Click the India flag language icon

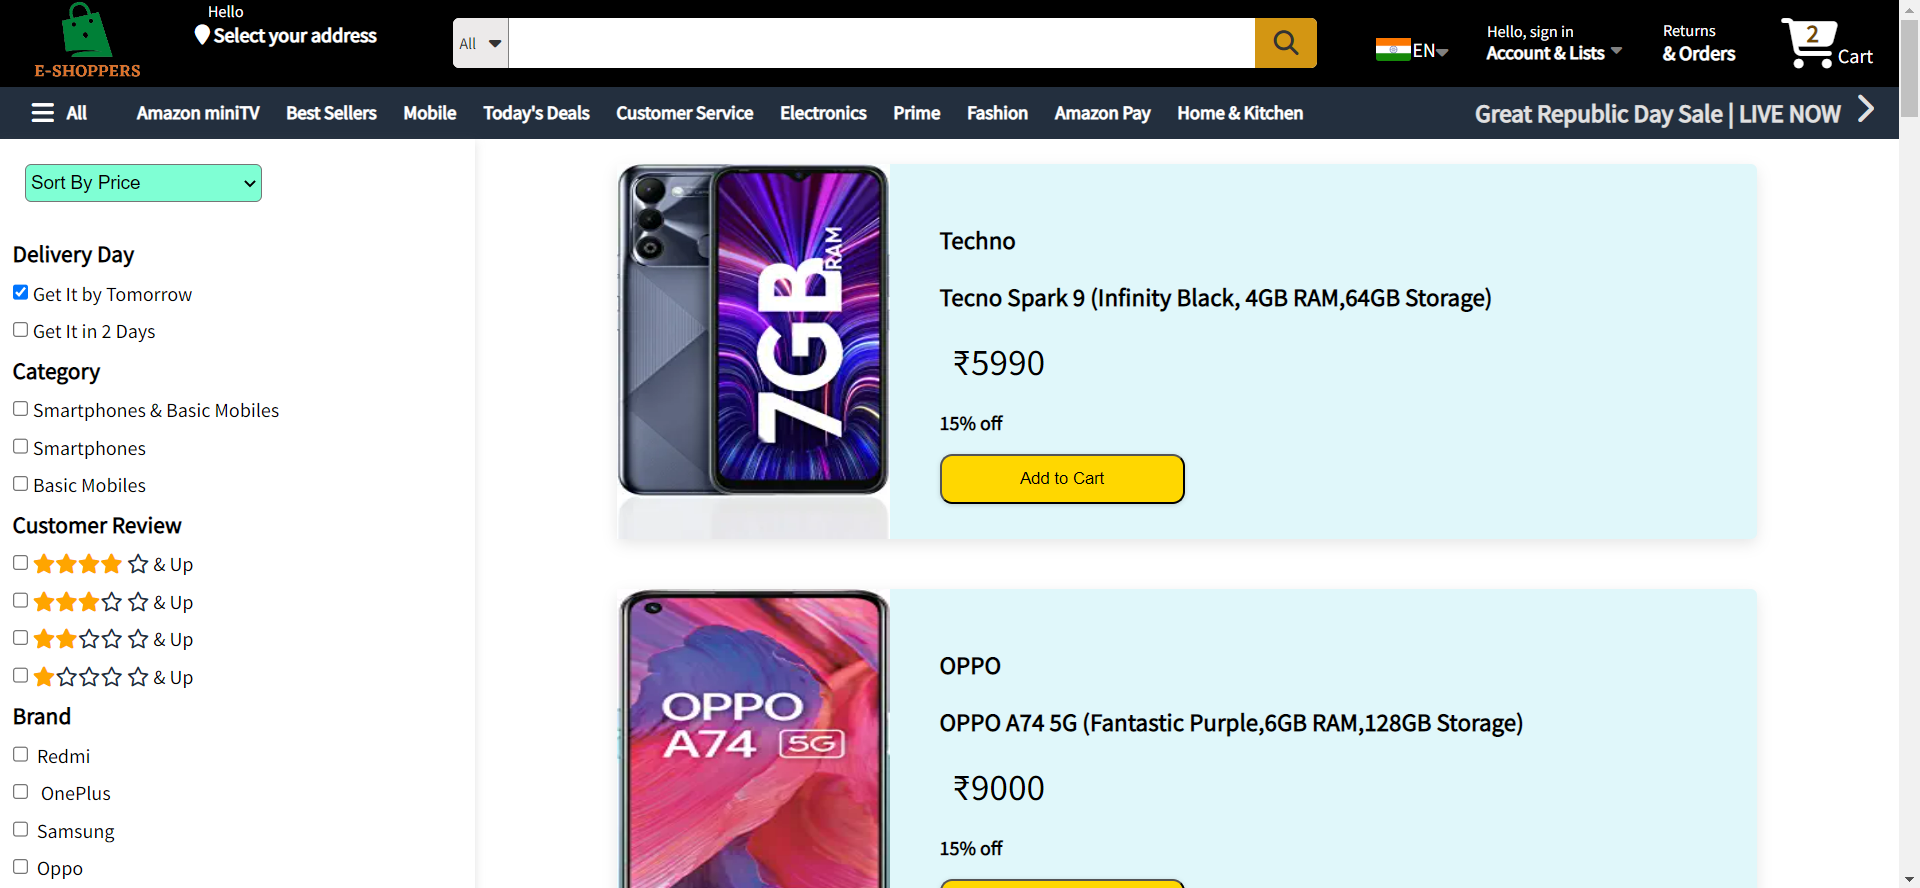1392,50
